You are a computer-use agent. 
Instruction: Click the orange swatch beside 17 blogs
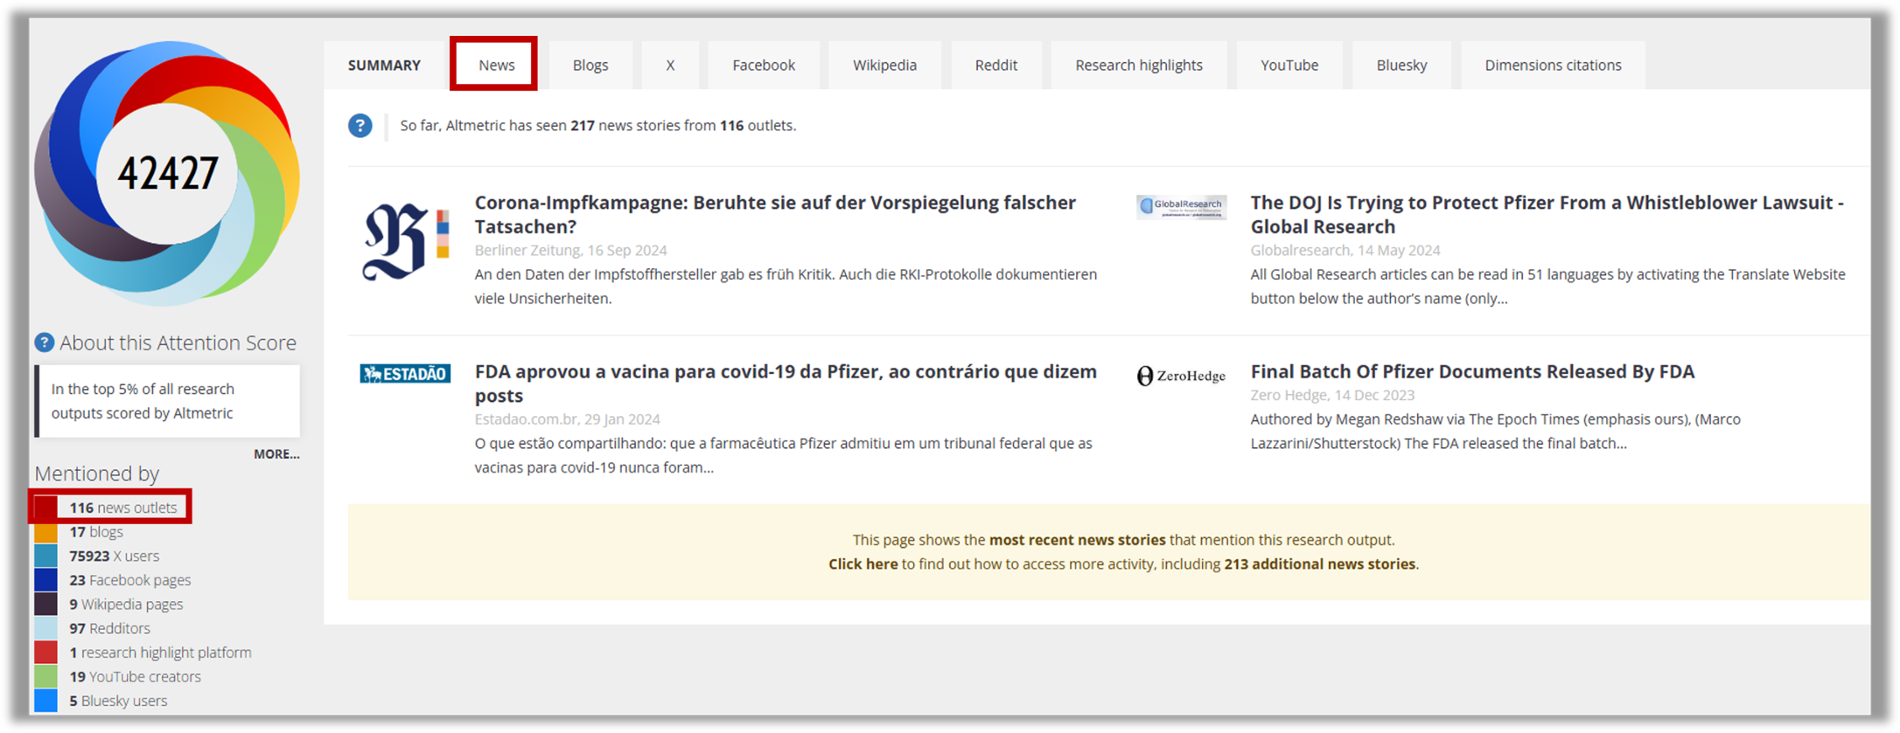click(46, 532)
